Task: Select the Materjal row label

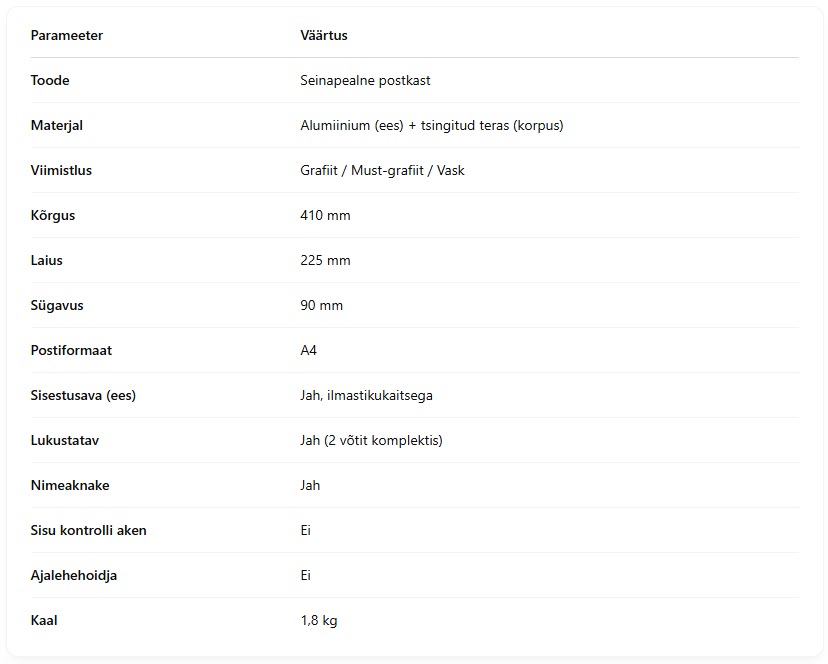Action: click(57, 125)
